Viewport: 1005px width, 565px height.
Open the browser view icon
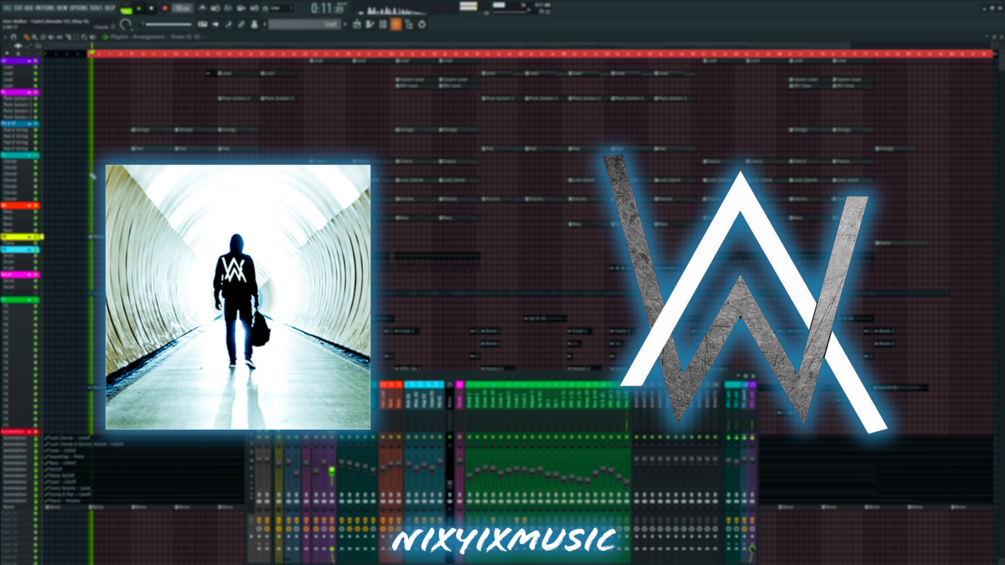tap(409, 24)
